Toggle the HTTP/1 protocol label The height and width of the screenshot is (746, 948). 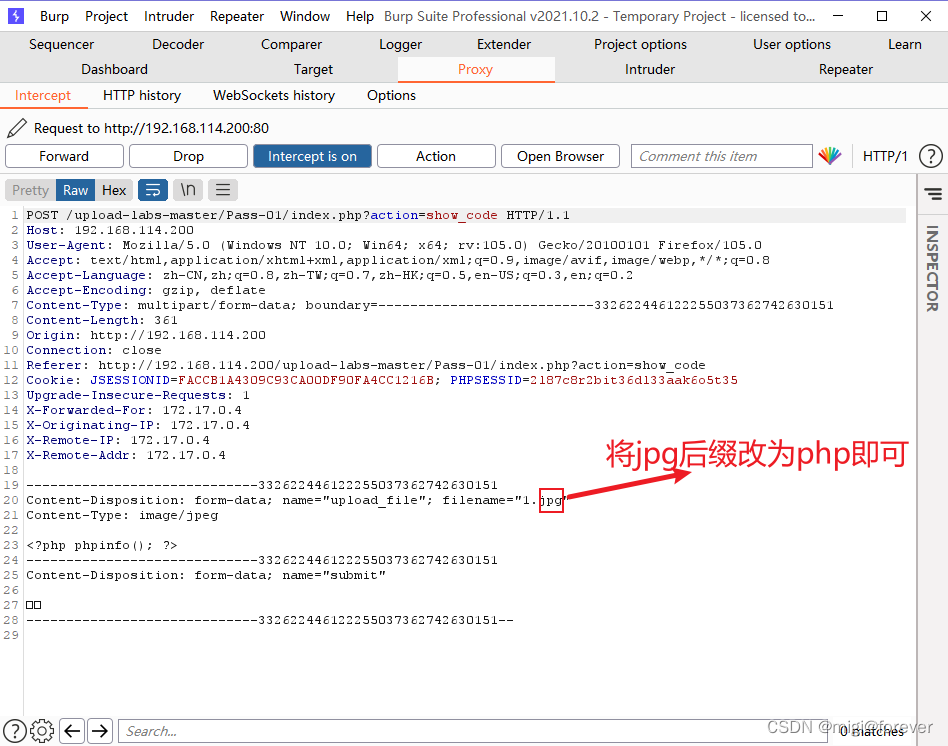pyautogui.click(x=885, y=156)
